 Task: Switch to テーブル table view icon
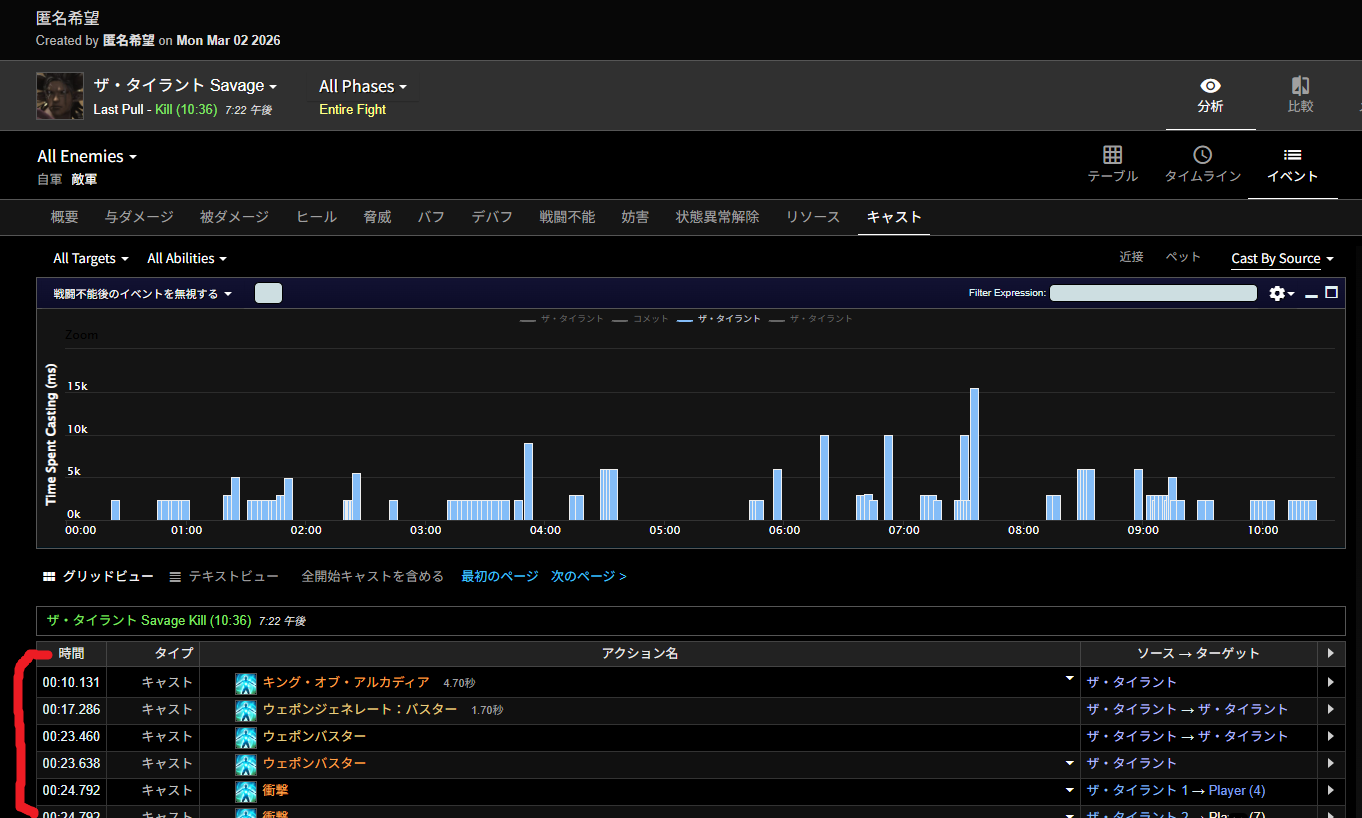click(1112, 155)
